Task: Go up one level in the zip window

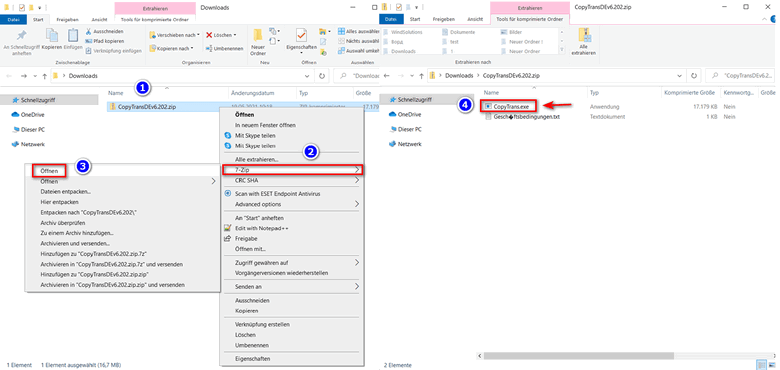Action: pos(422,76)
